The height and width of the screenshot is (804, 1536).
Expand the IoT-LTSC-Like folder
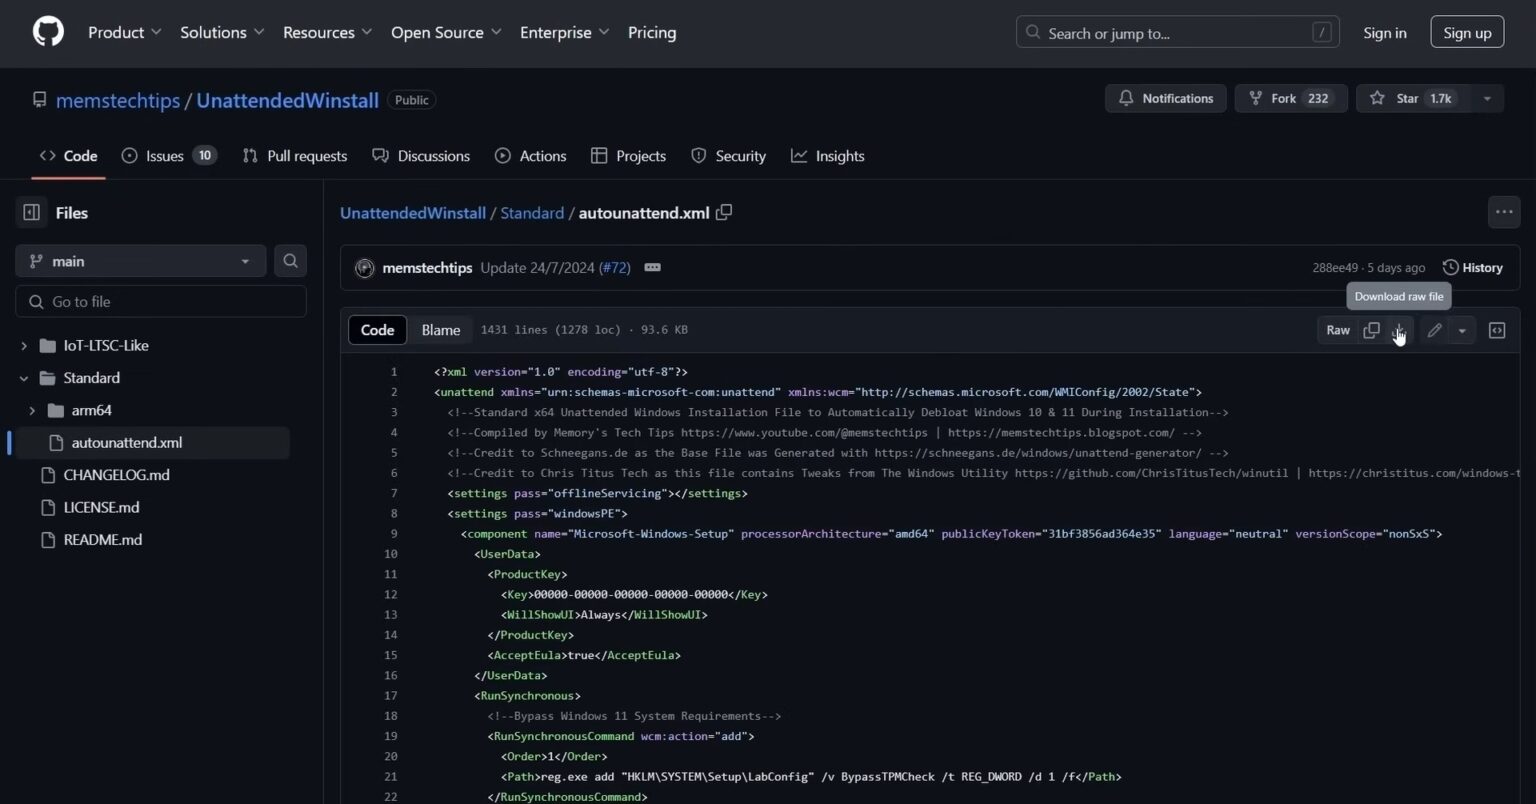click(23, 345)
